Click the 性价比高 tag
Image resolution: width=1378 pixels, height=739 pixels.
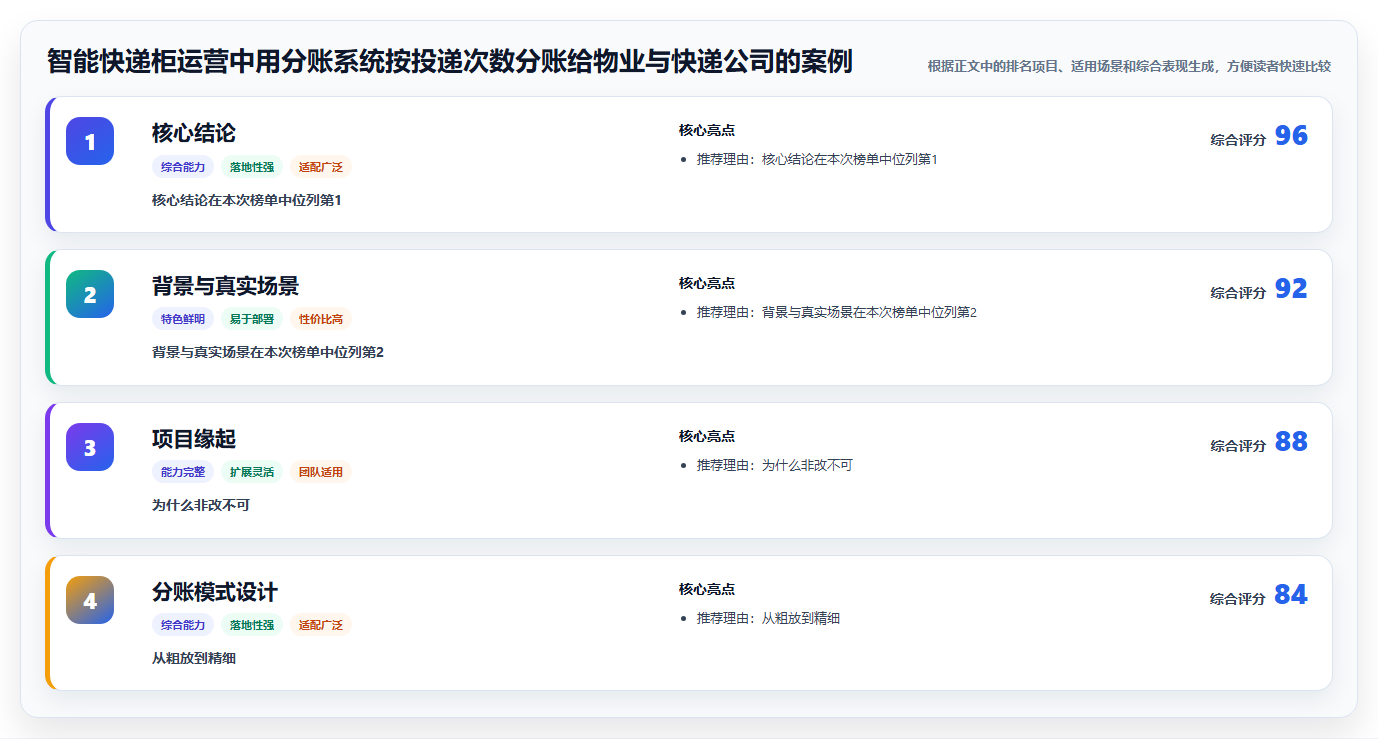pos(321,319)
